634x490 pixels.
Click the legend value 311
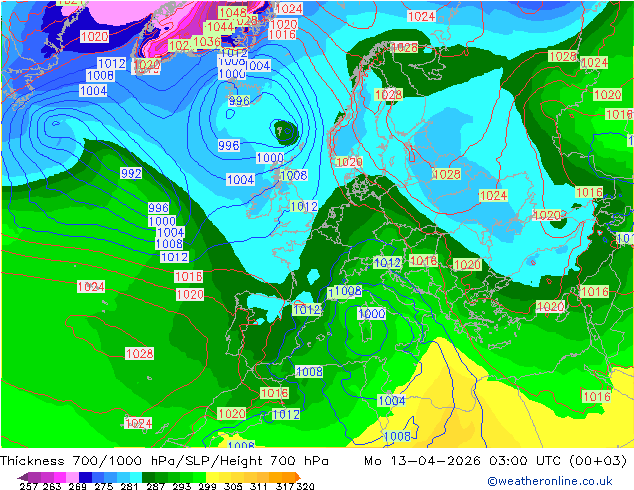(x=259, y=486)
